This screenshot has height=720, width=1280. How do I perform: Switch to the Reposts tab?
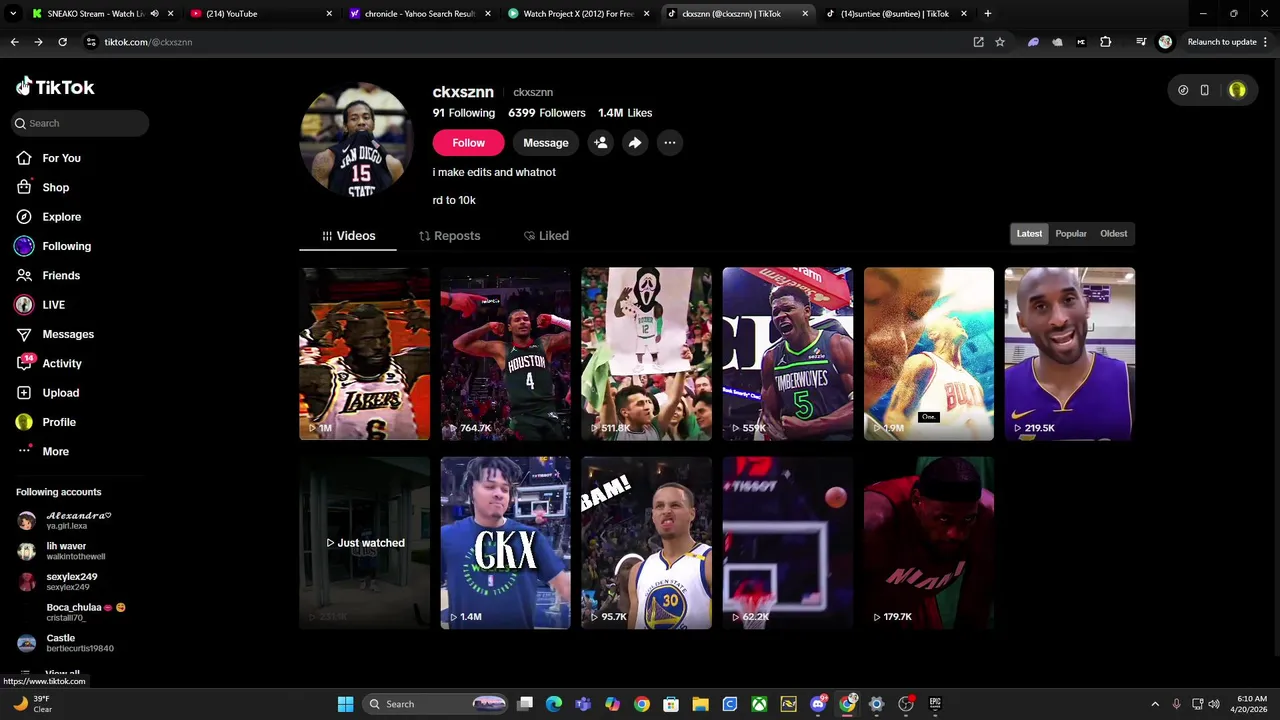(449, 236)
